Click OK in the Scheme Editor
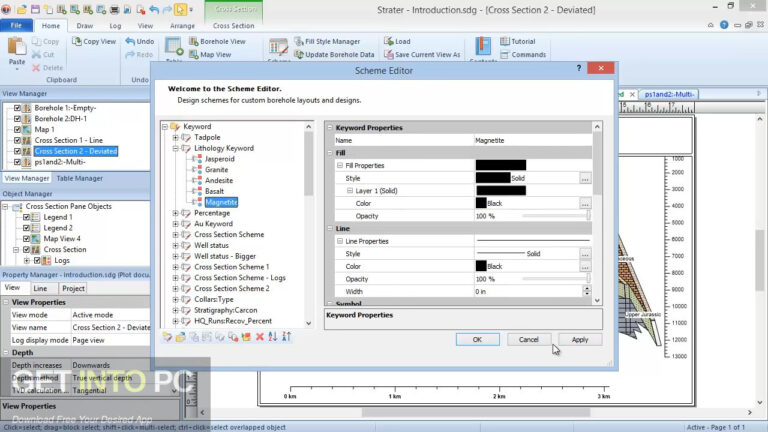Image resolution: width=768 pixels, height=432 pixels. point(477,339)
